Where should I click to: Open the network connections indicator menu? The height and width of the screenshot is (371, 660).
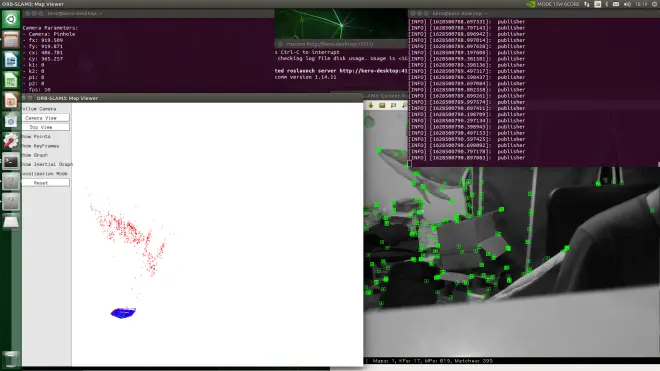click(587, 4)
